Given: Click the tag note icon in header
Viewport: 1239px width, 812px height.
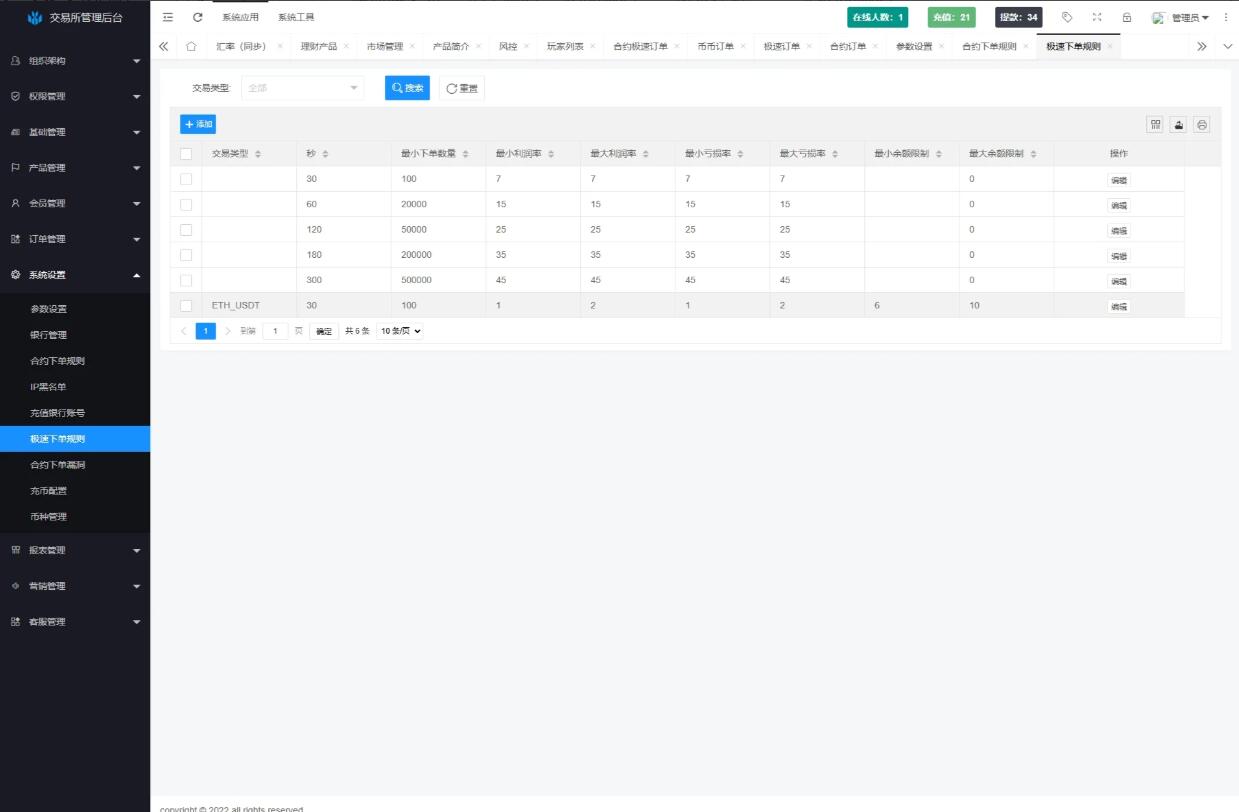Looking at the screenshot, I should [x=1067, y=17].
